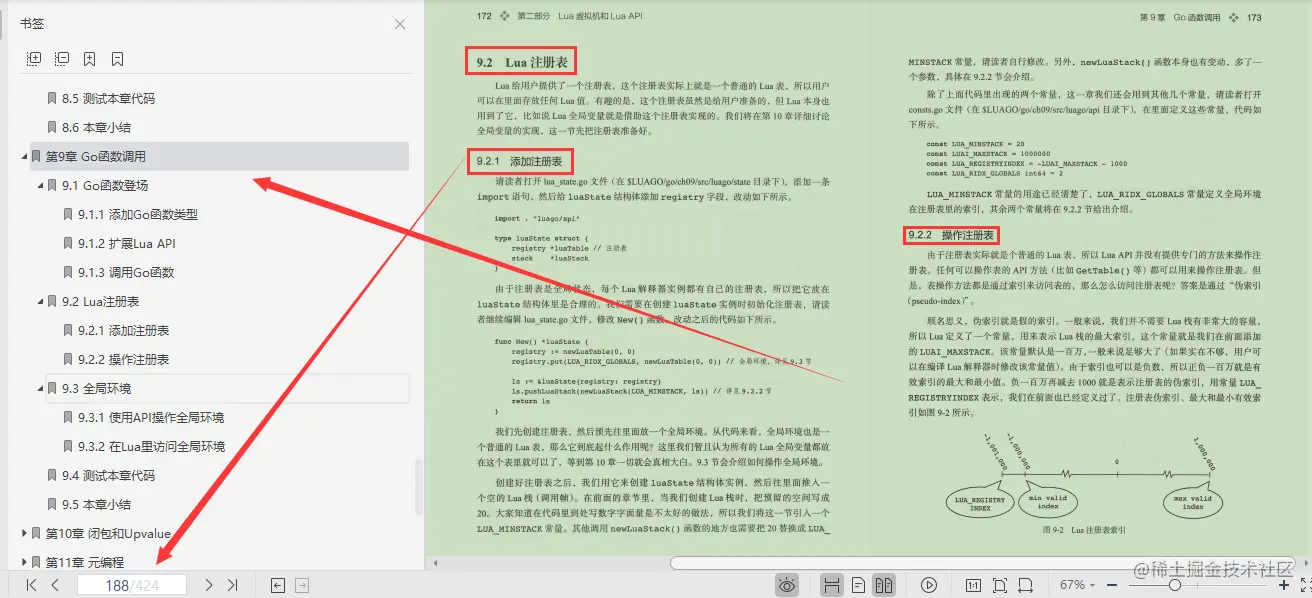
Task: Switch to two-page facing view
Action: pos(886,585)
